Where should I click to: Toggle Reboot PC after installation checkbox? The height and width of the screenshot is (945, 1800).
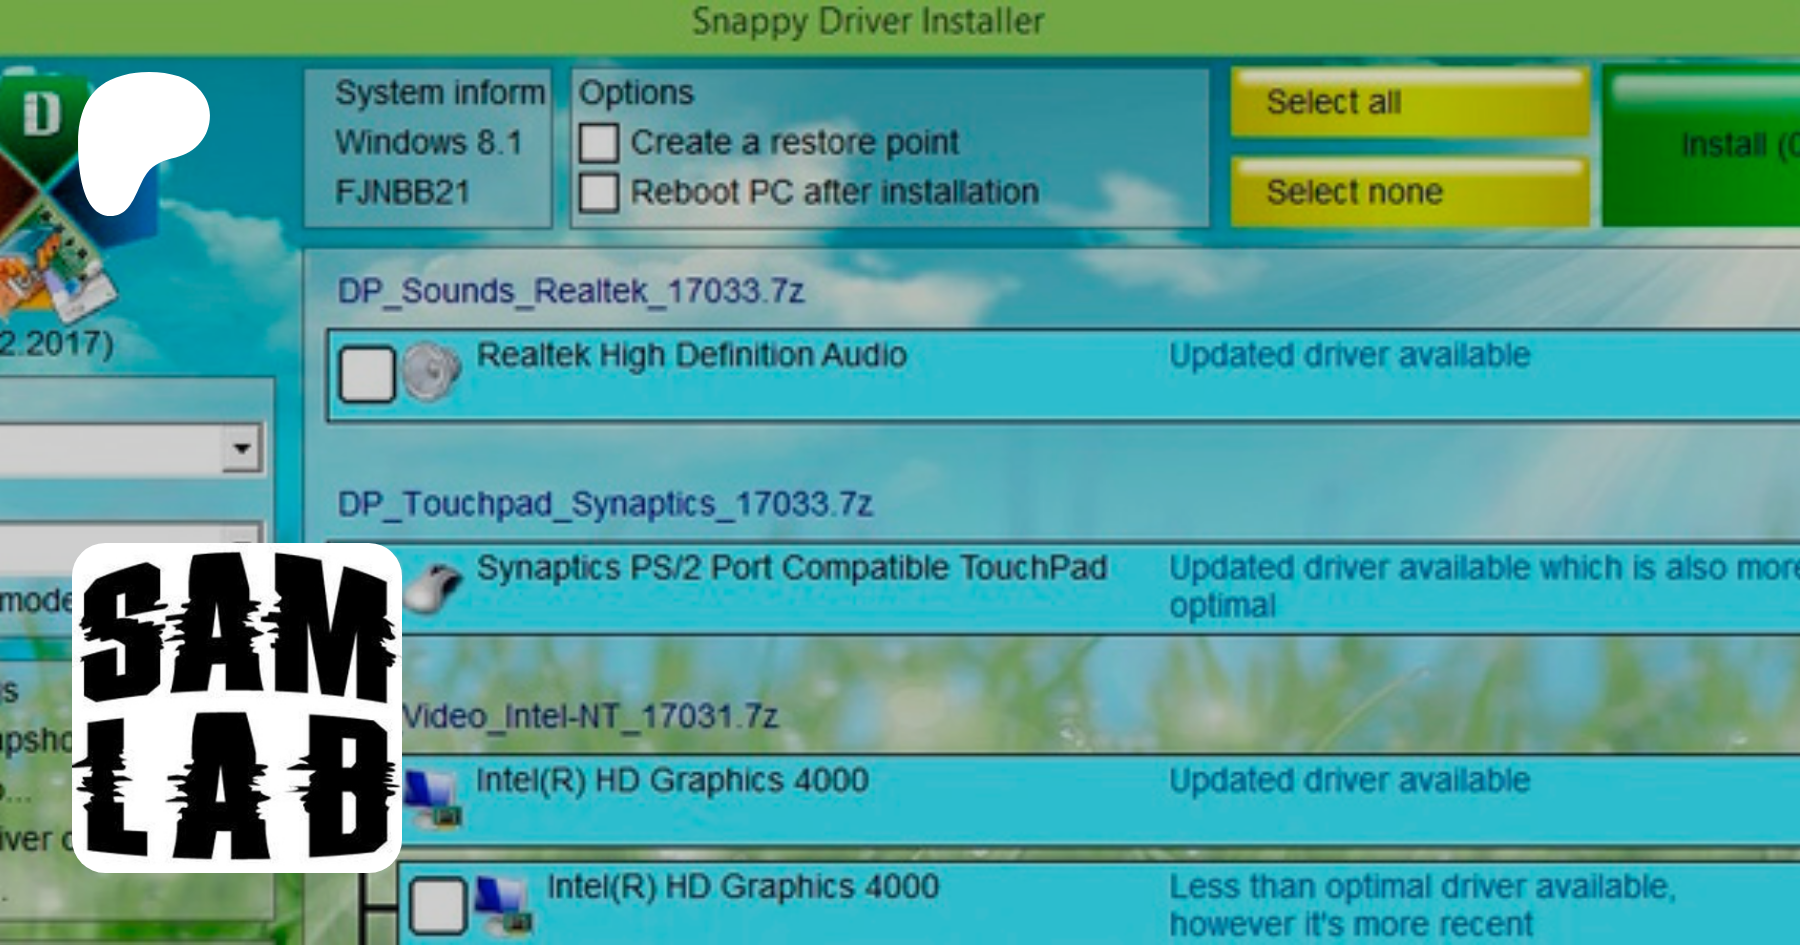599,192
